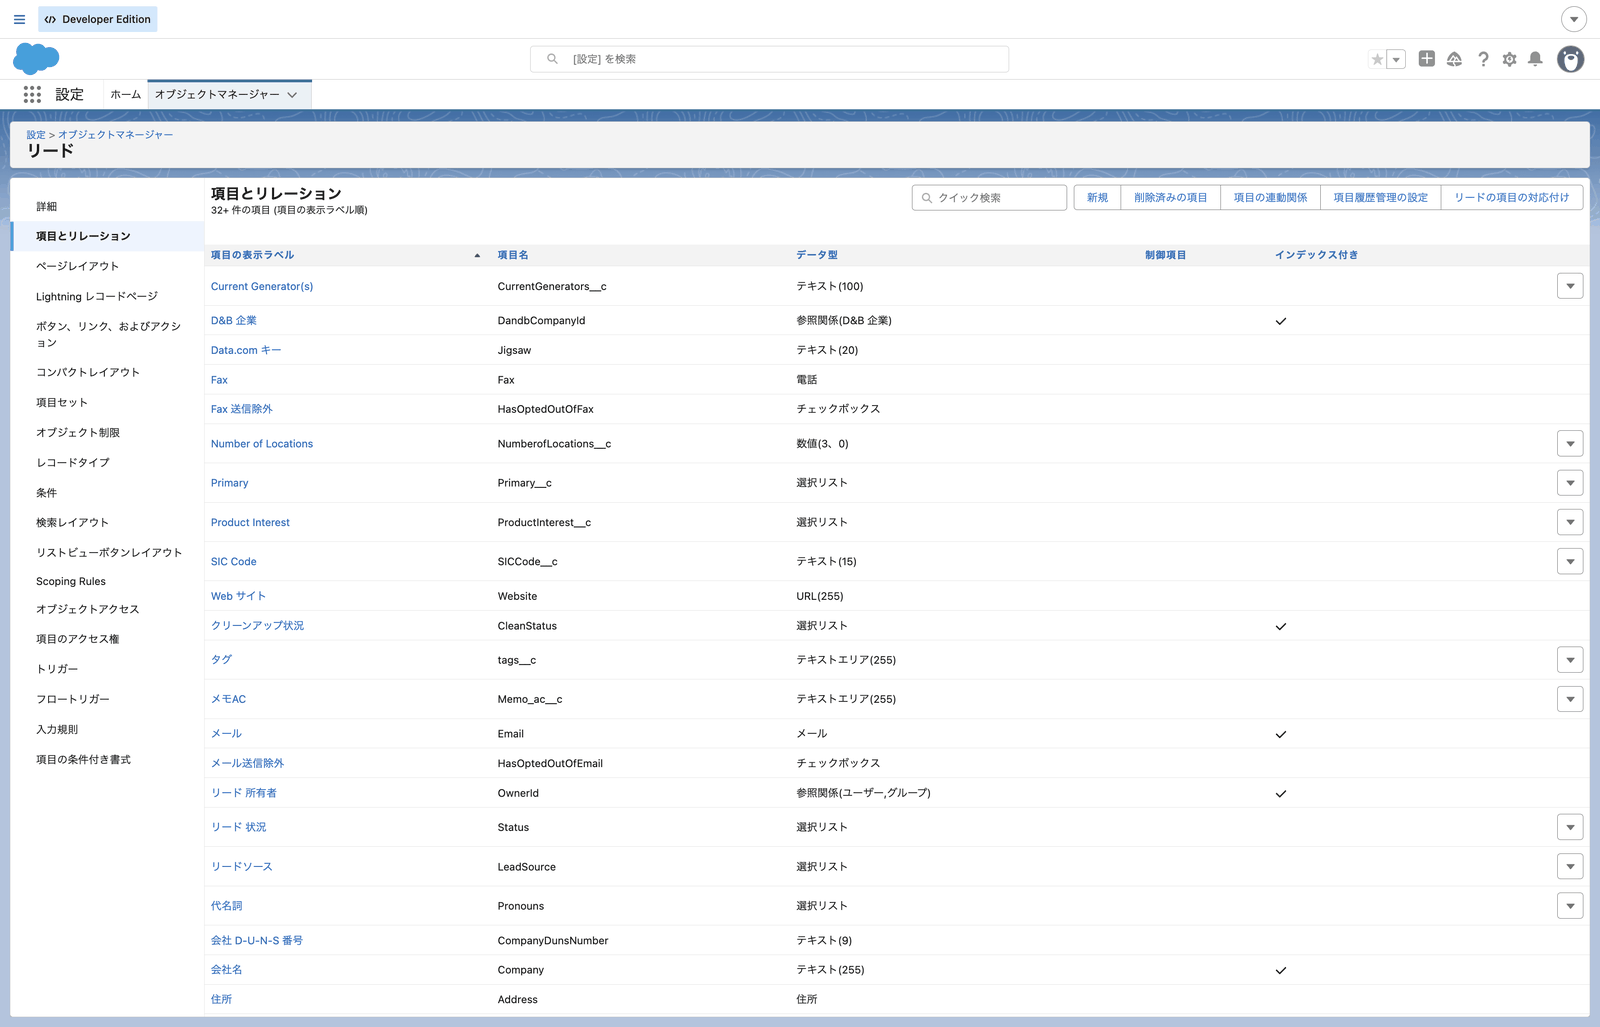Viewport: 1600px width, 1027px height.
Task: Switch to the ホーム tab
Action: pyautogui.click(x=125, y=94)
